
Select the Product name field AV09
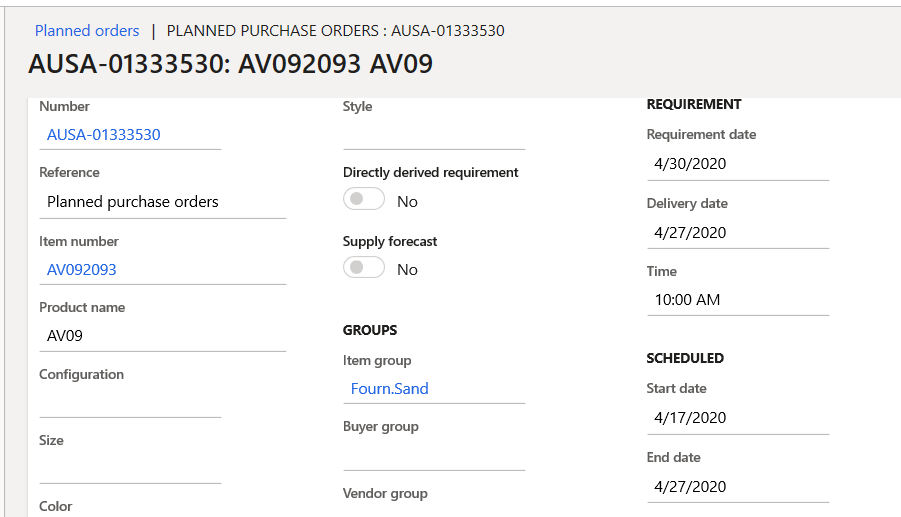click(x=162, y=336)
